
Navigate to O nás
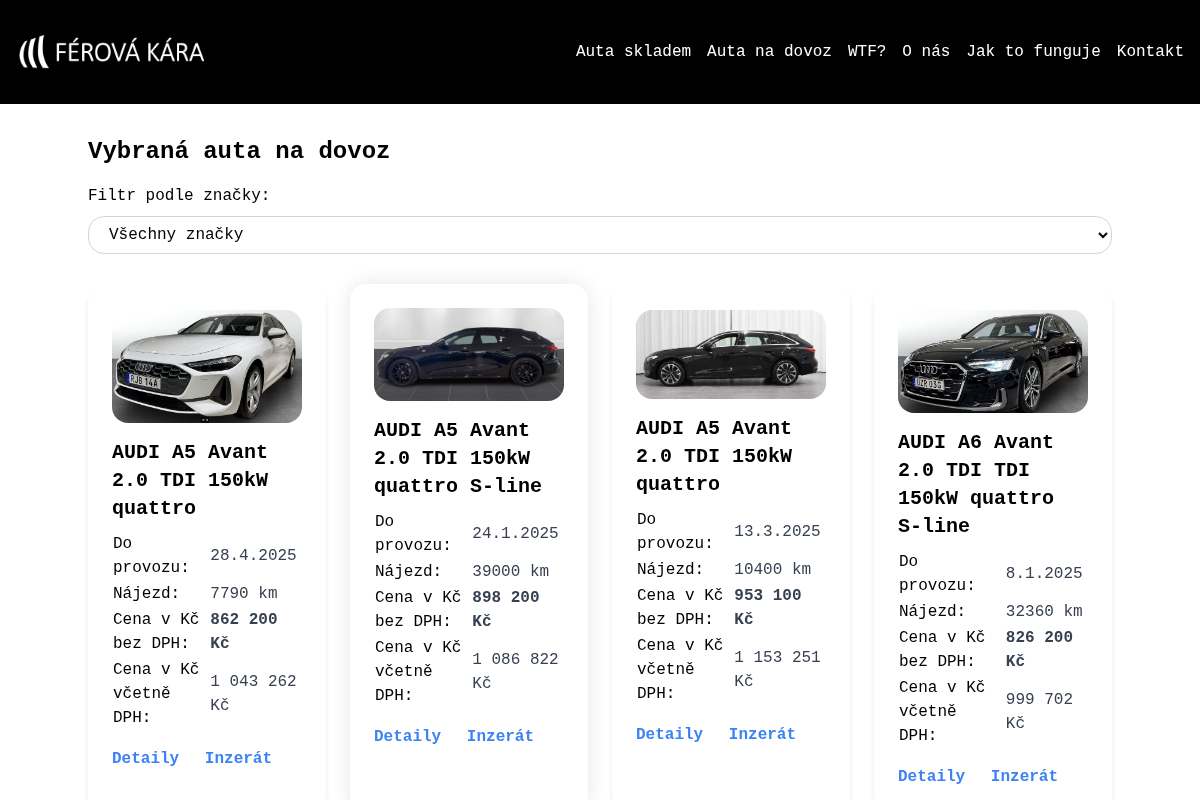pyautogui.click(x=926, y=52)
